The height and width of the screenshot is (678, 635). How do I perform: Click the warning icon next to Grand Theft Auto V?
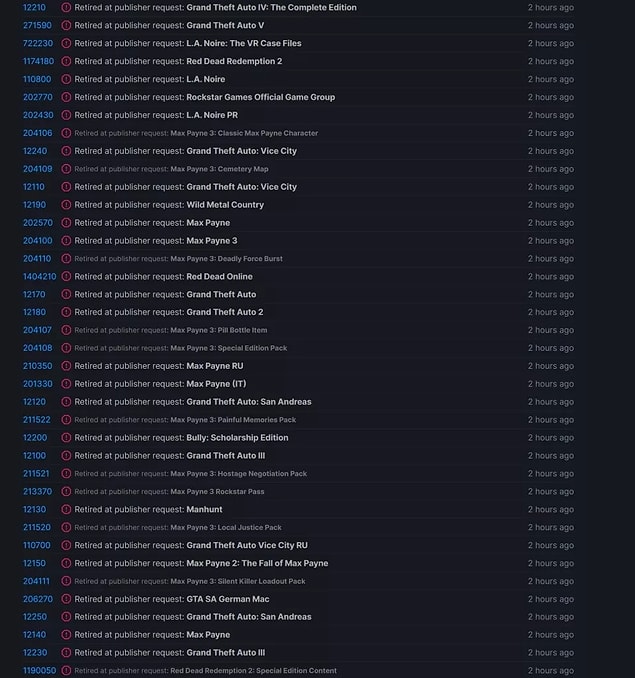(x=66, y=25)
